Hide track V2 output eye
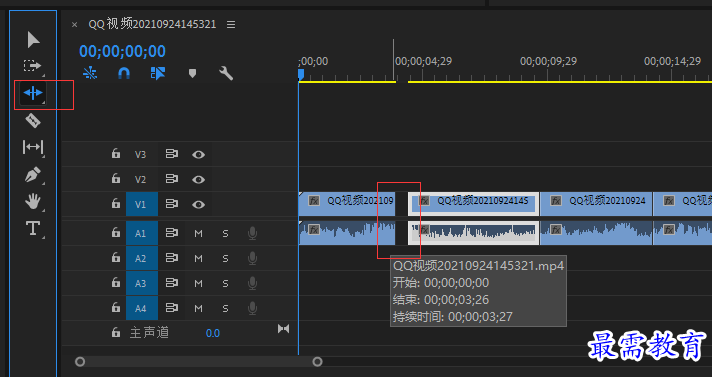712x377 pixels. pos(198,179)
